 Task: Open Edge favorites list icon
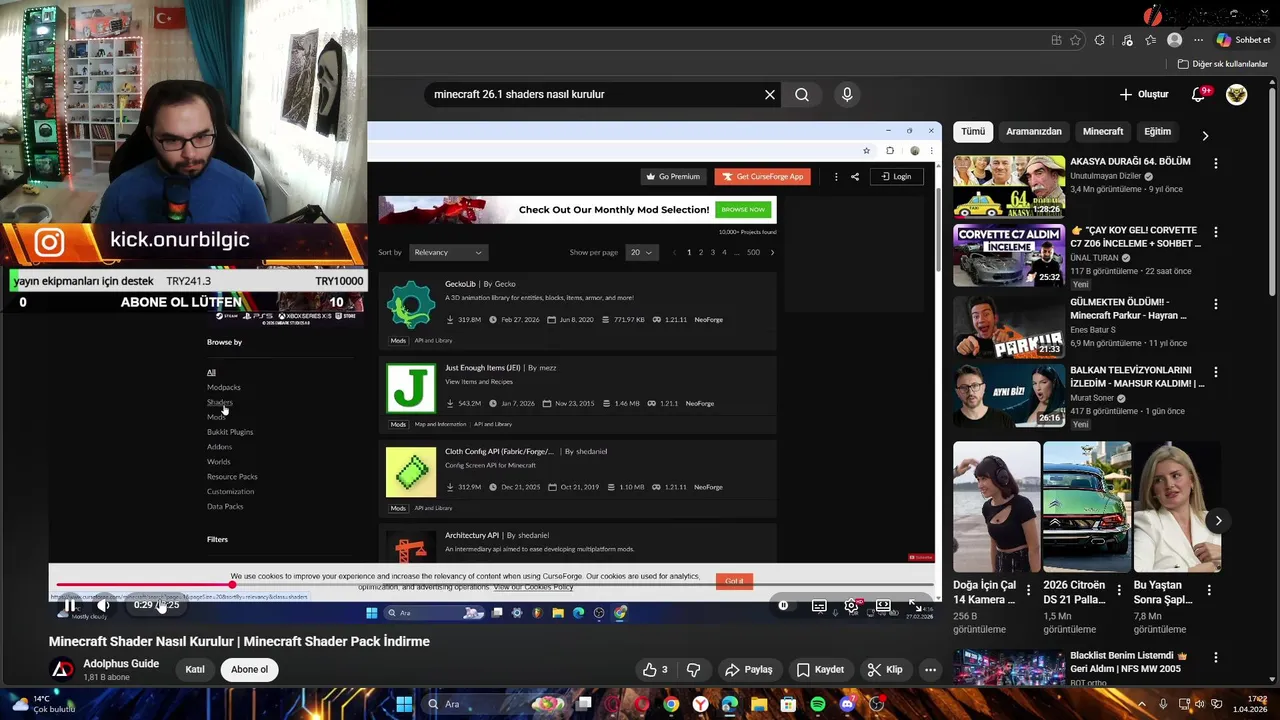(1151, 40)
